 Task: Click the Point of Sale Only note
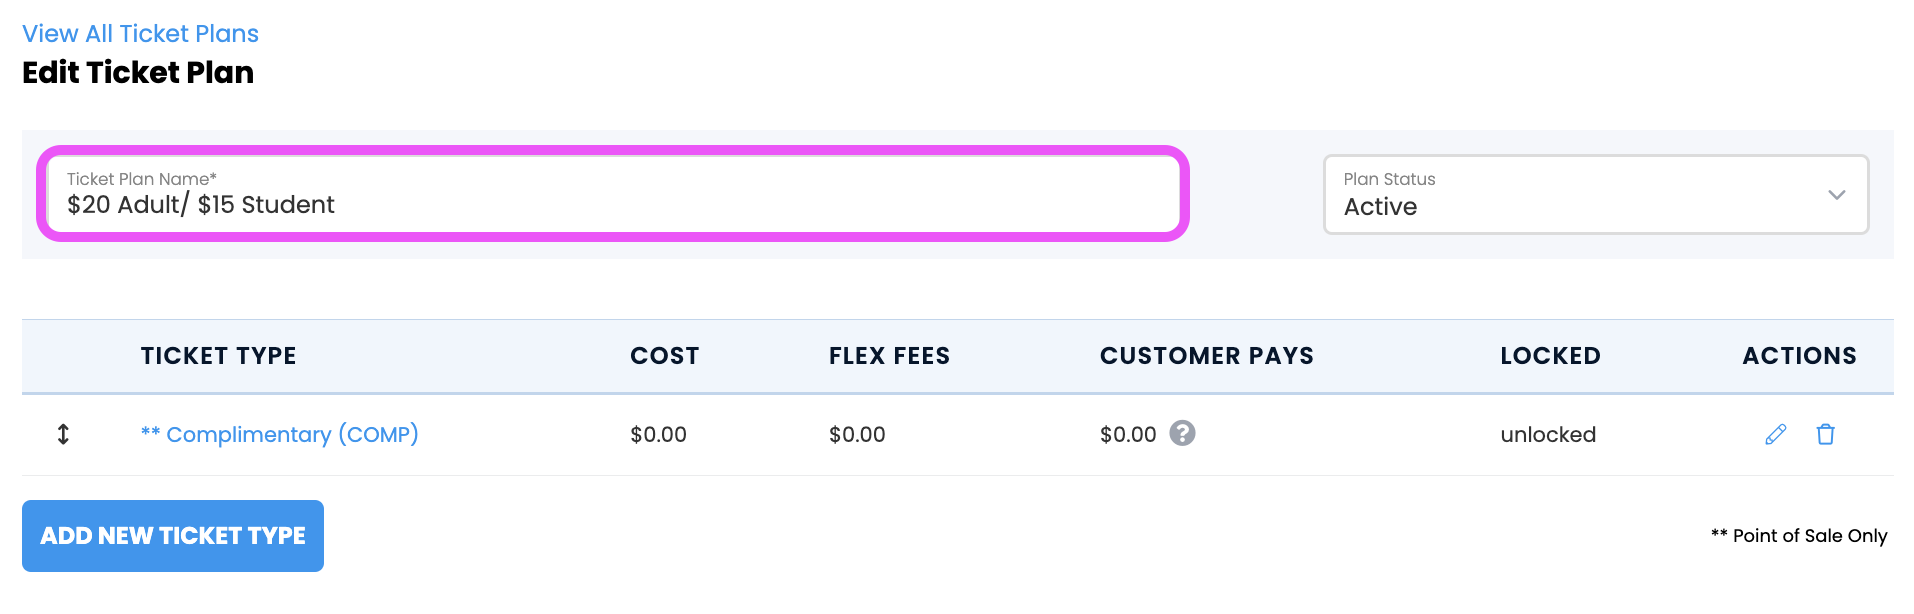1799,536
